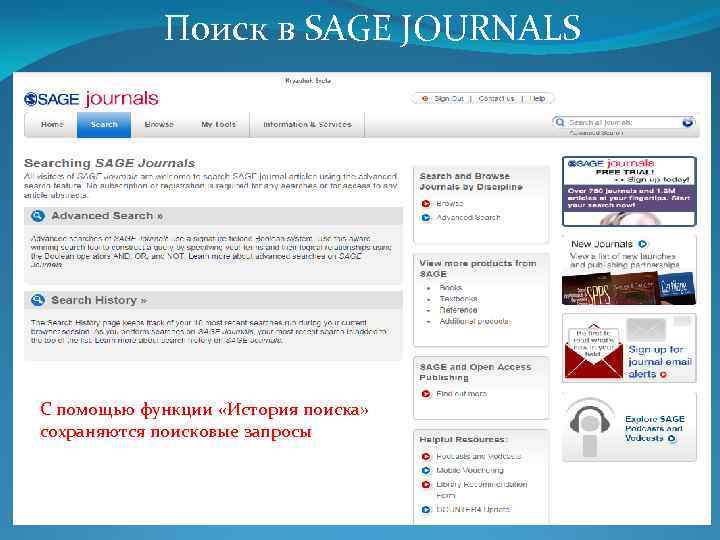Click the Advanced Search magnifier icon
Screen dimensions: 720x540
point(38,216)
